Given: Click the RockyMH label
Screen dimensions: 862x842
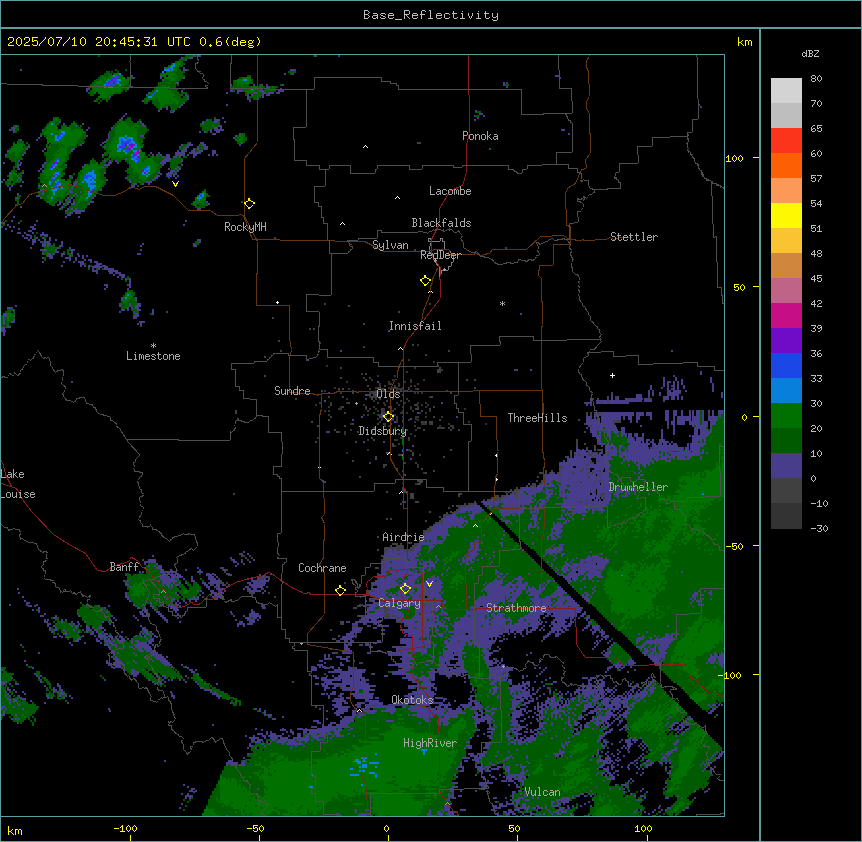Looking at the screenshot, I should (245, 227).
